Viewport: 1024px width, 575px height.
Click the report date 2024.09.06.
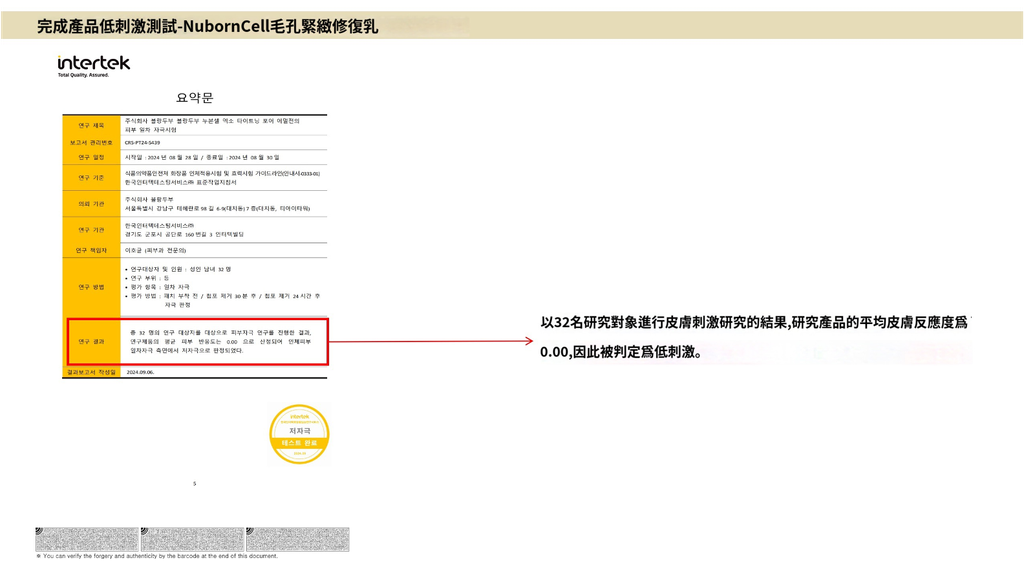(x=140, y=372)
